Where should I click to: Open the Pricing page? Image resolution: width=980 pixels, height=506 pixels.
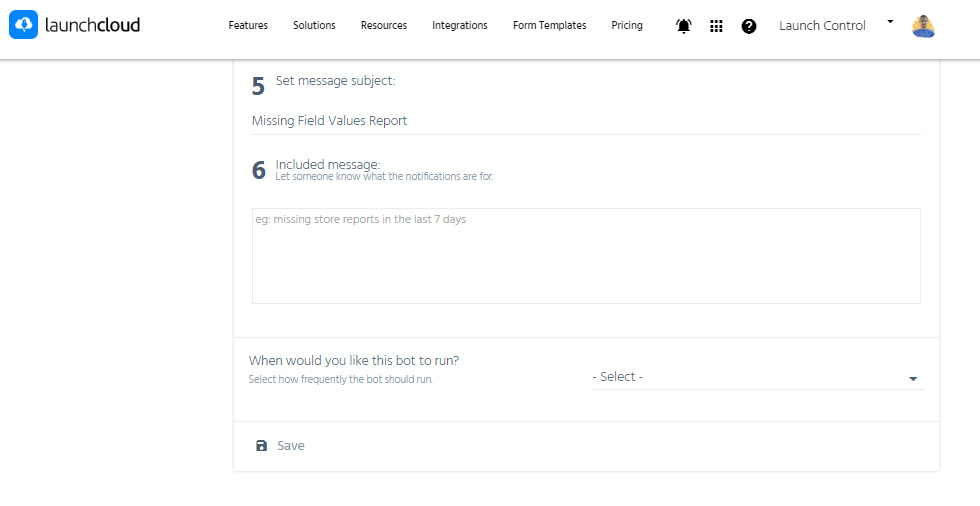(627, 26)
